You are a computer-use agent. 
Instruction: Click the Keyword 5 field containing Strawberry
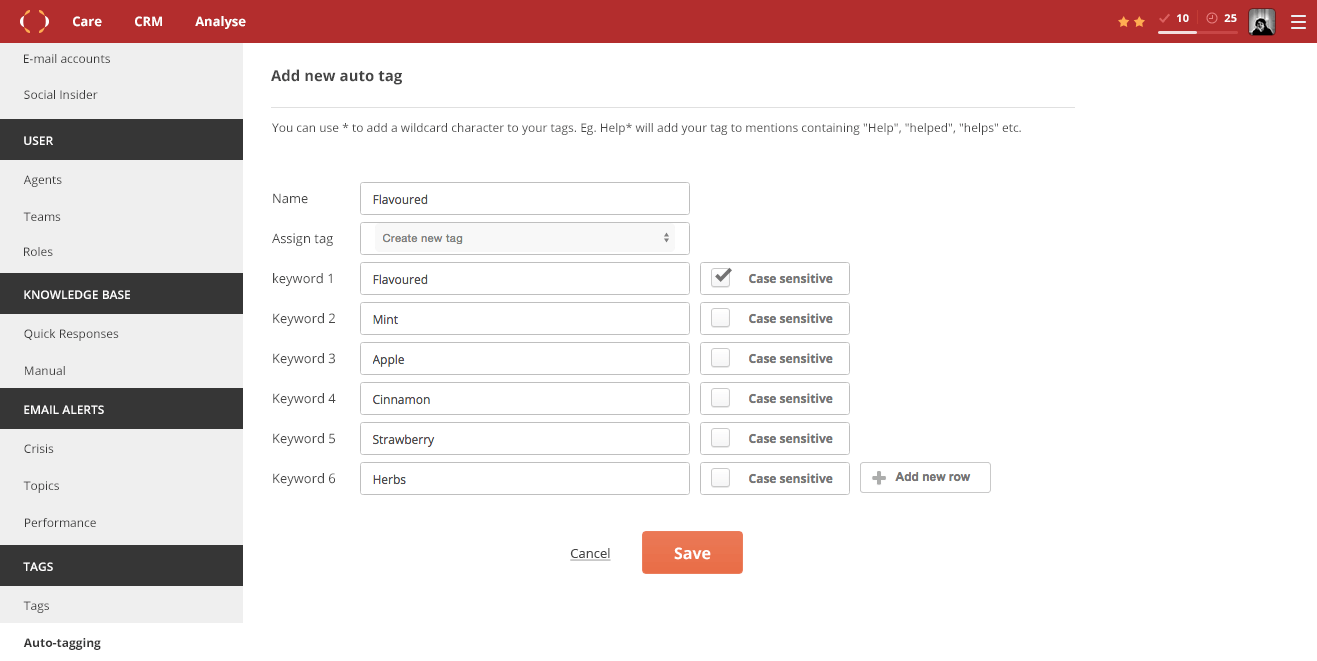pyautogui.click(x=525, y=438)
